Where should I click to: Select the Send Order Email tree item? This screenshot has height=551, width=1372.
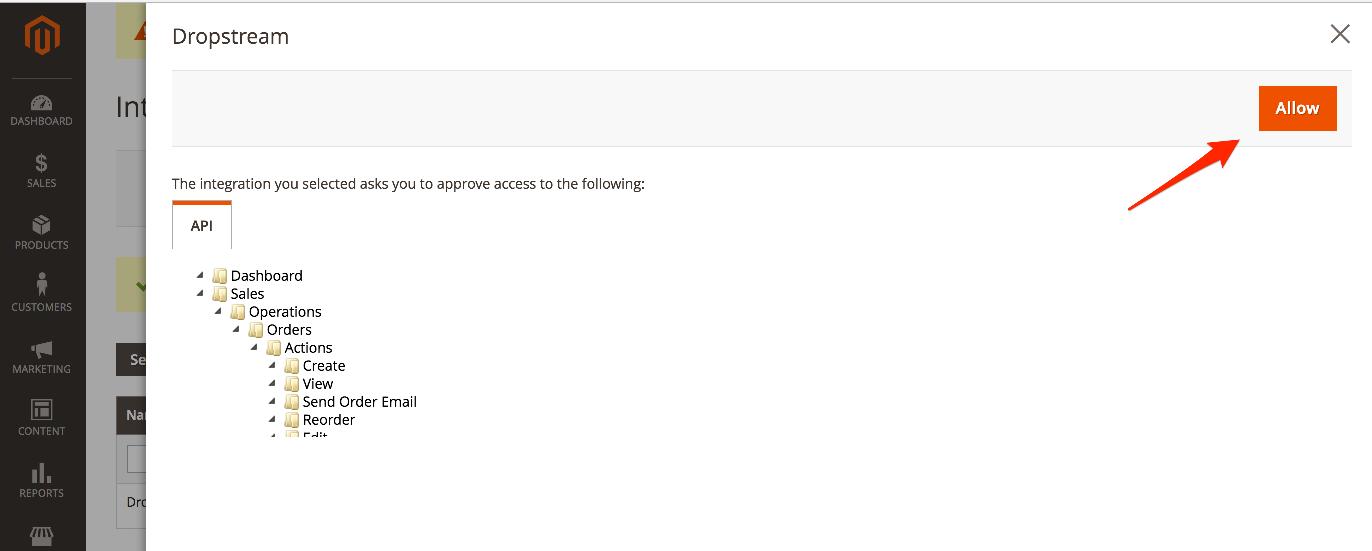pyautogui.click(x=359, y=401)
